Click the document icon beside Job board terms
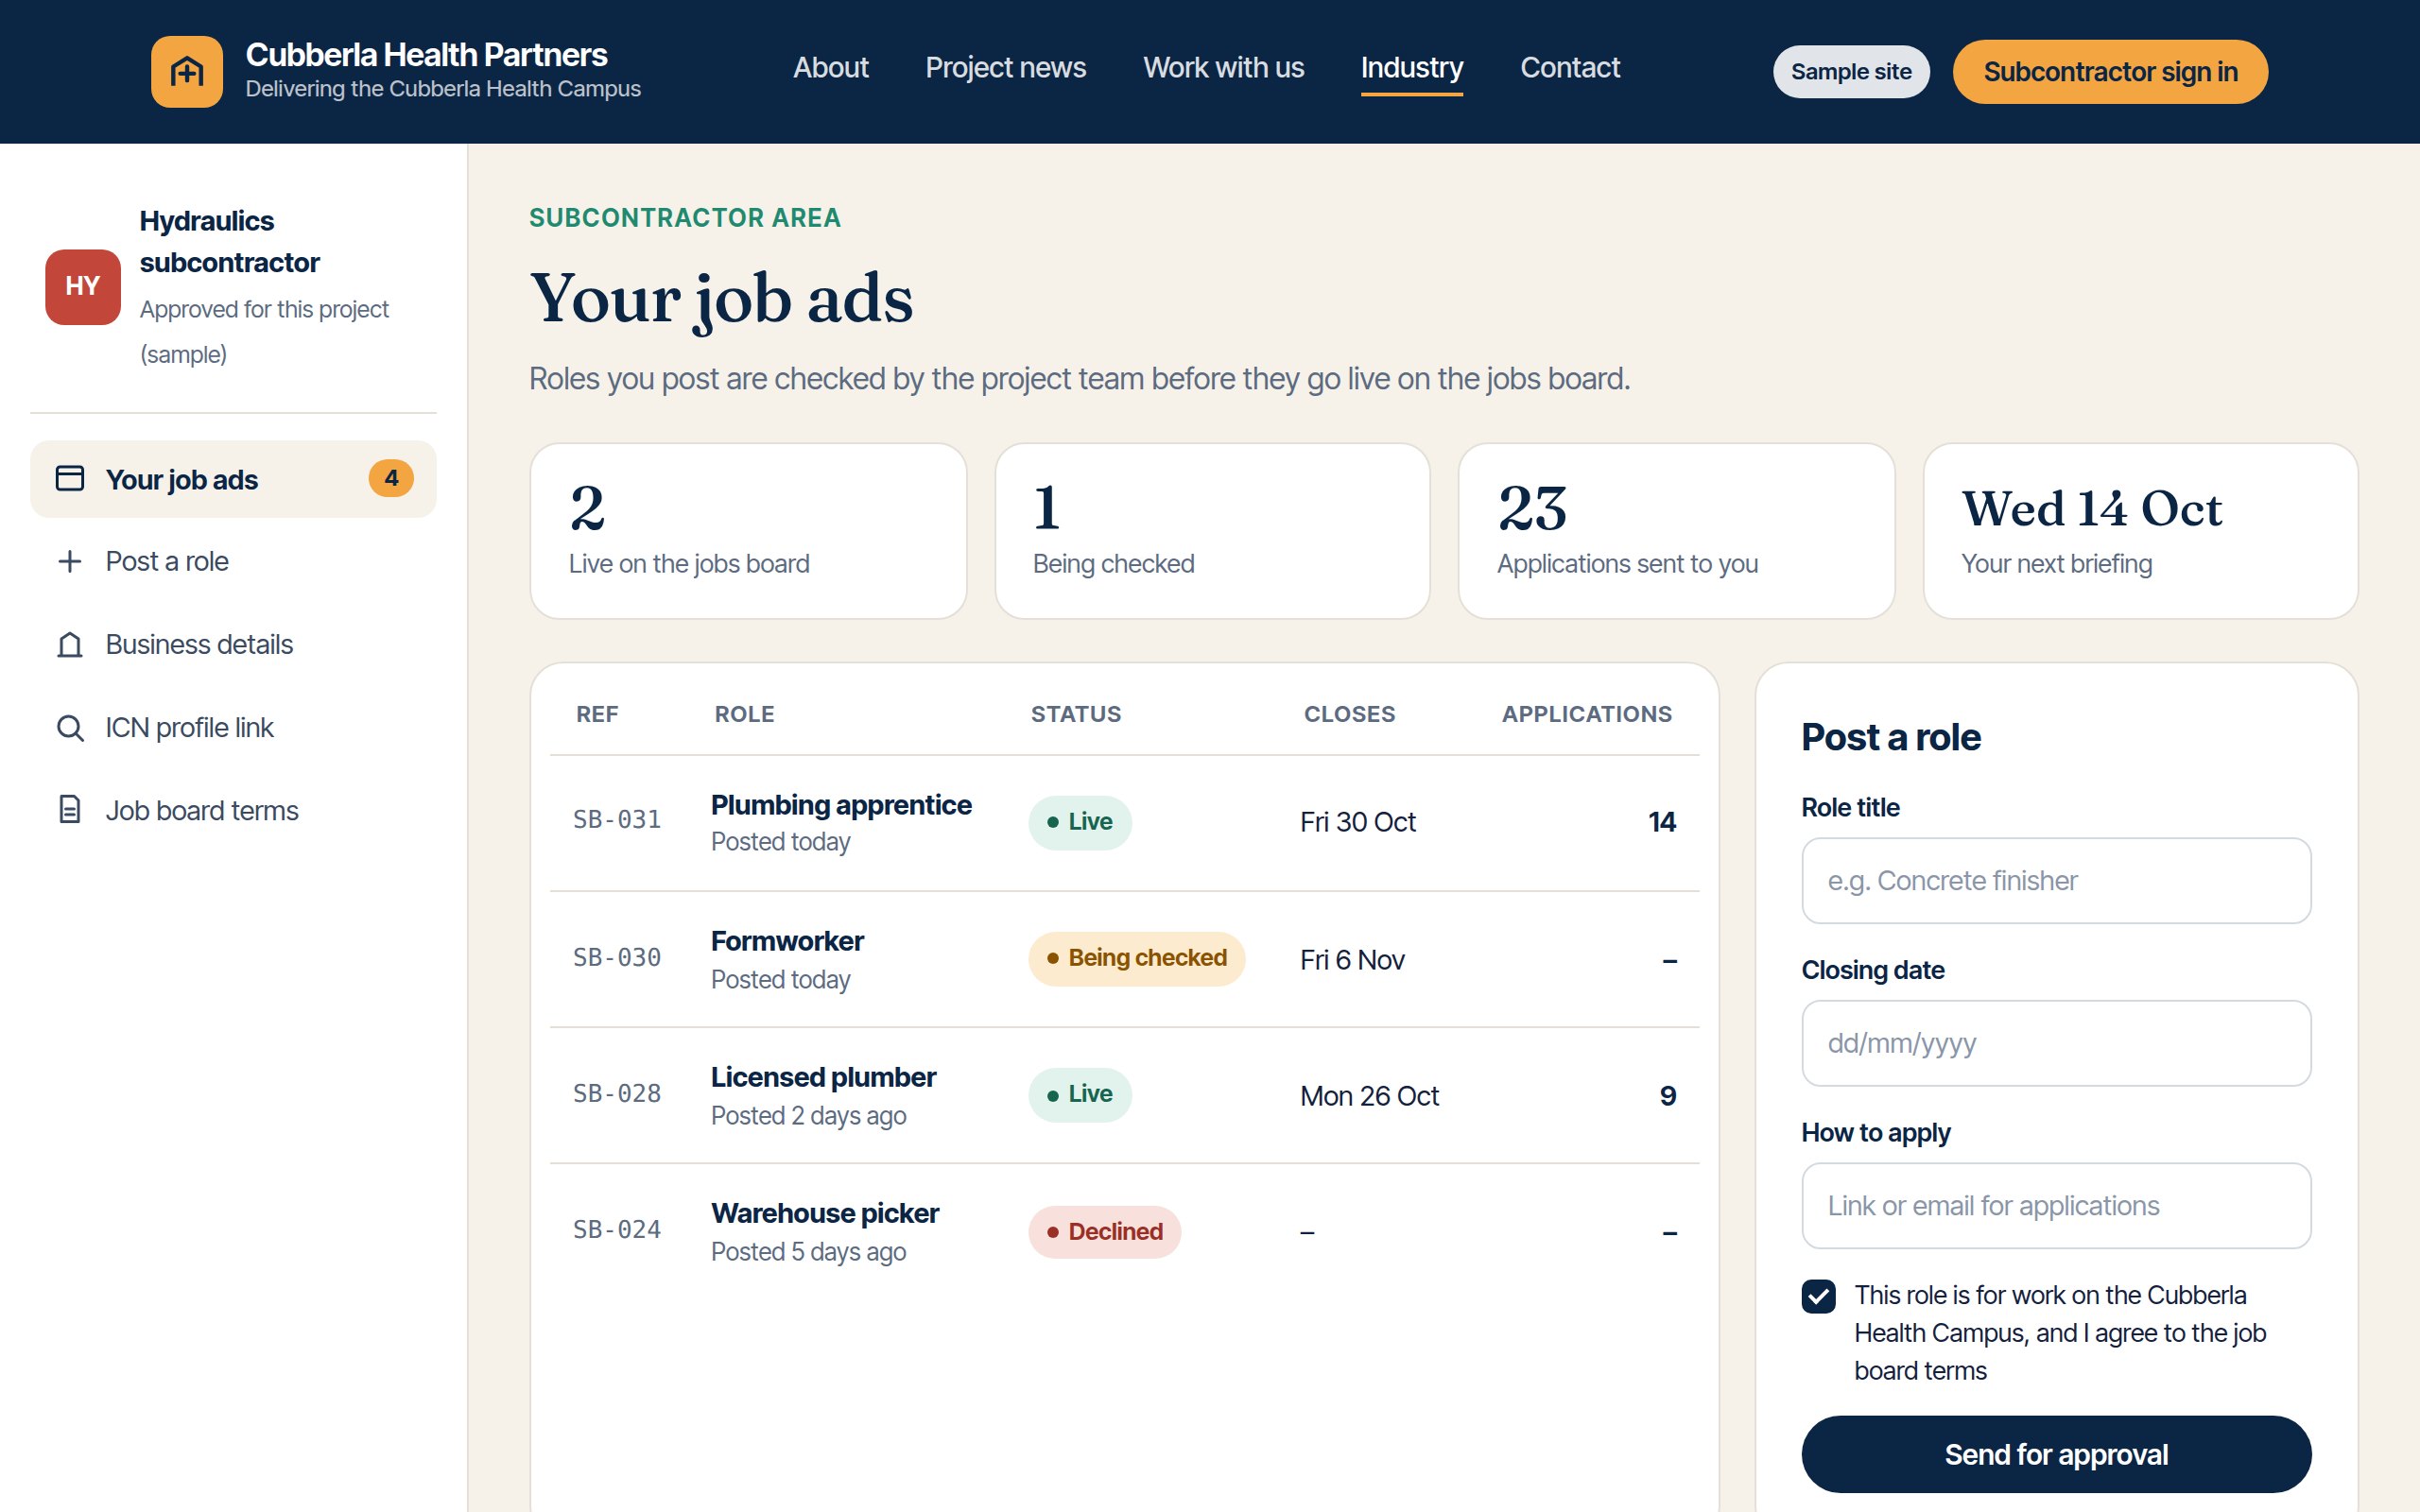Viewport: 2420px width, 1512px height. click(x=70, y=810)
